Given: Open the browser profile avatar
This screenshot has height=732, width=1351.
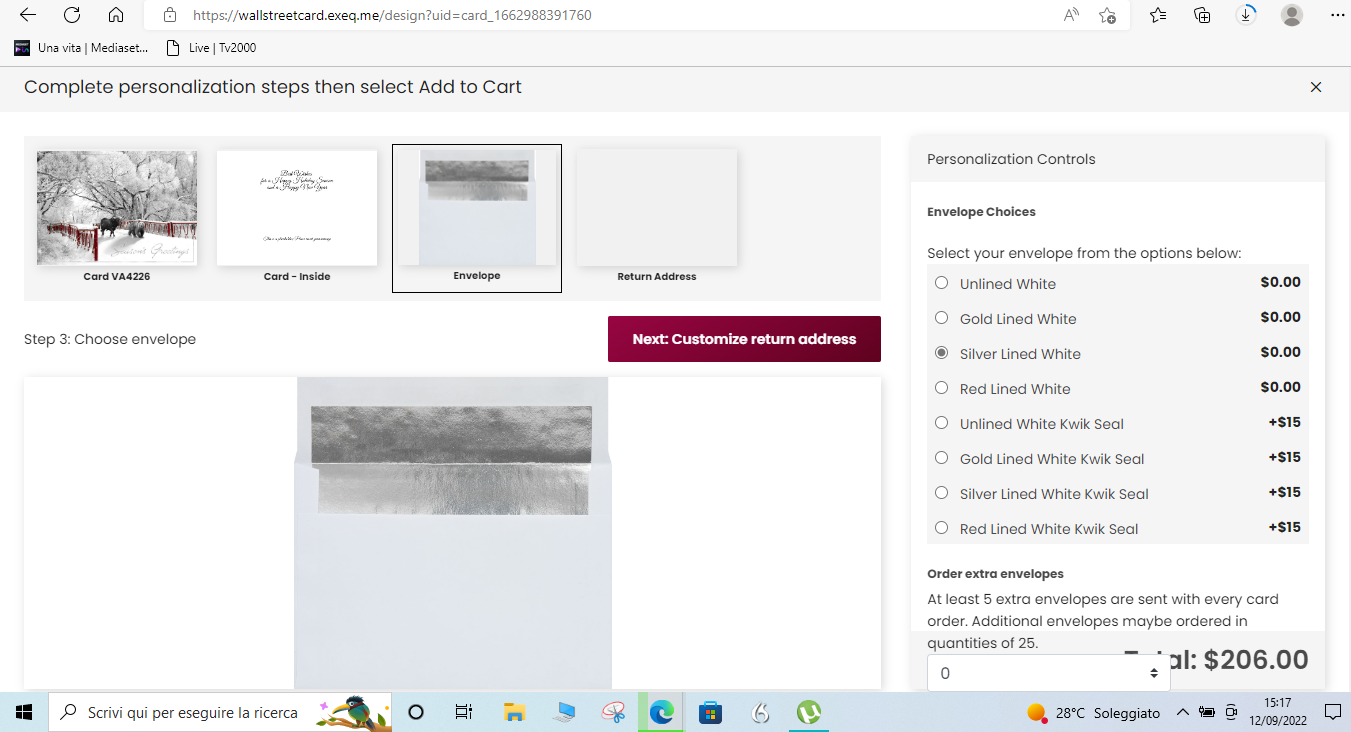Looking at the screenshot, I should [x=1291, y=15].
